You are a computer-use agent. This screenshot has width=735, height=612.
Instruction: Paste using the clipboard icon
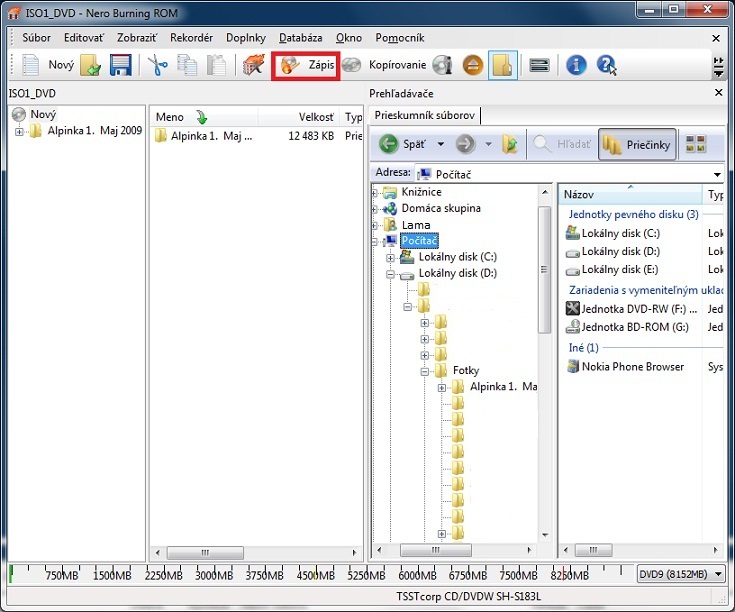tap(216, 65)
